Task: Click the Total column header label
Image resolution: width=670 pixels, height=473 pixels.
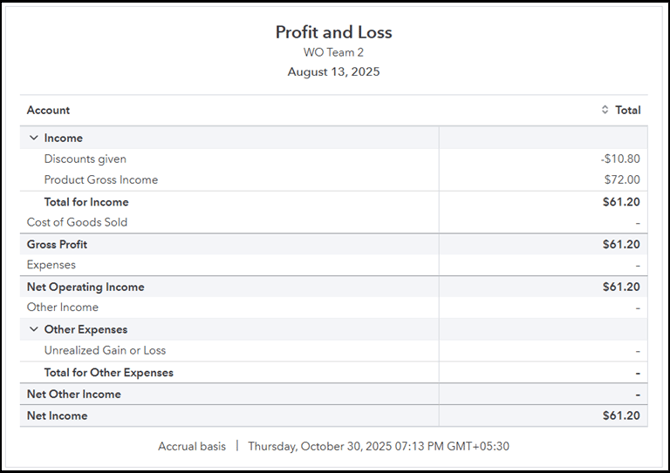Action: 628,110
